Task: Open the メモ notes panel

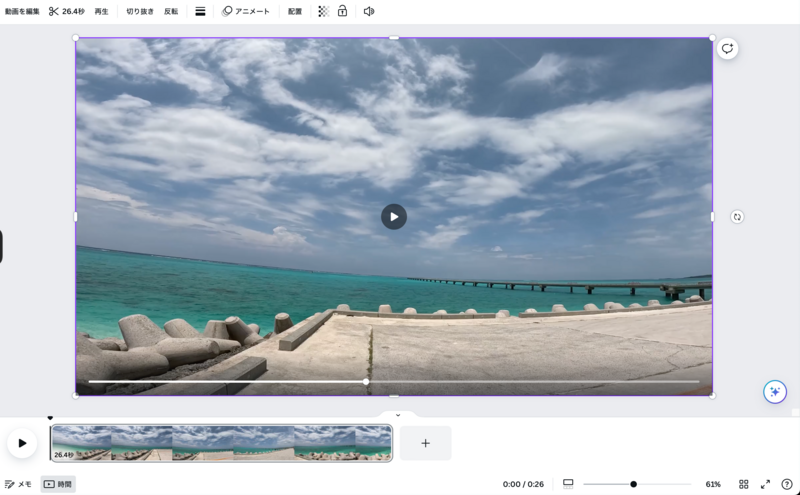Action: [18, 484]
